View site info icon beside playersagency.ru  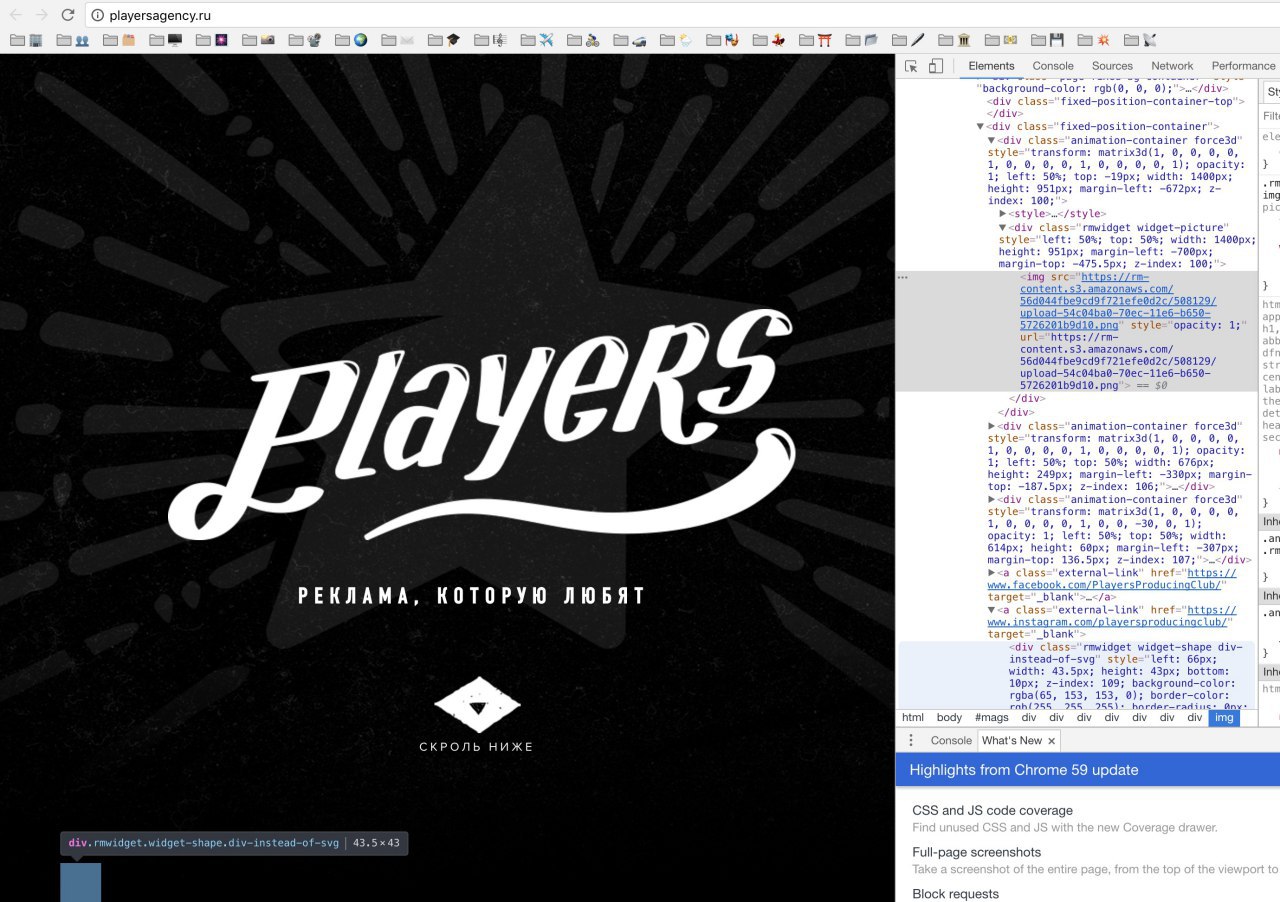pyautogui.click(x=98, y=15)
